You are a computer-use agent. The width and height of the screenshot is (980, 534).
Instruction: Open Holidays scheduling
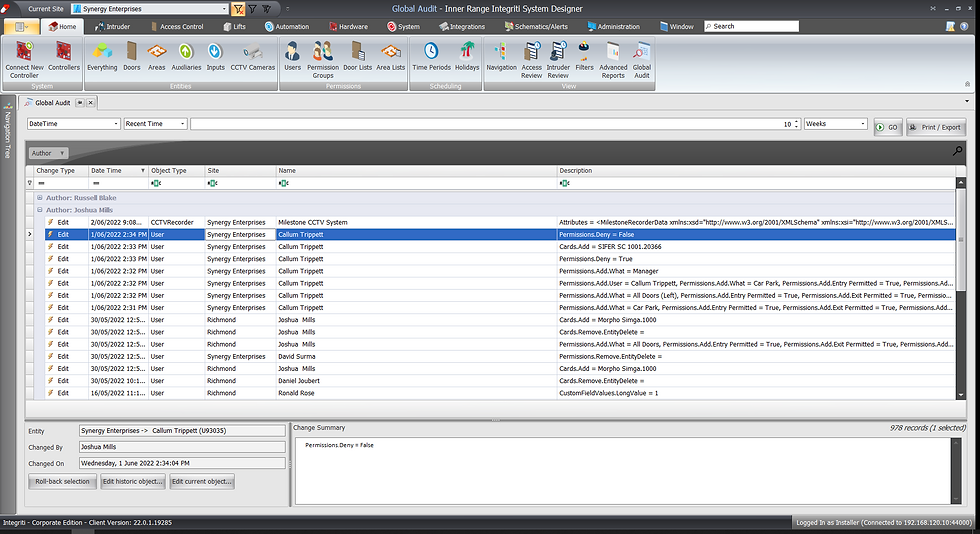point(467,56)
